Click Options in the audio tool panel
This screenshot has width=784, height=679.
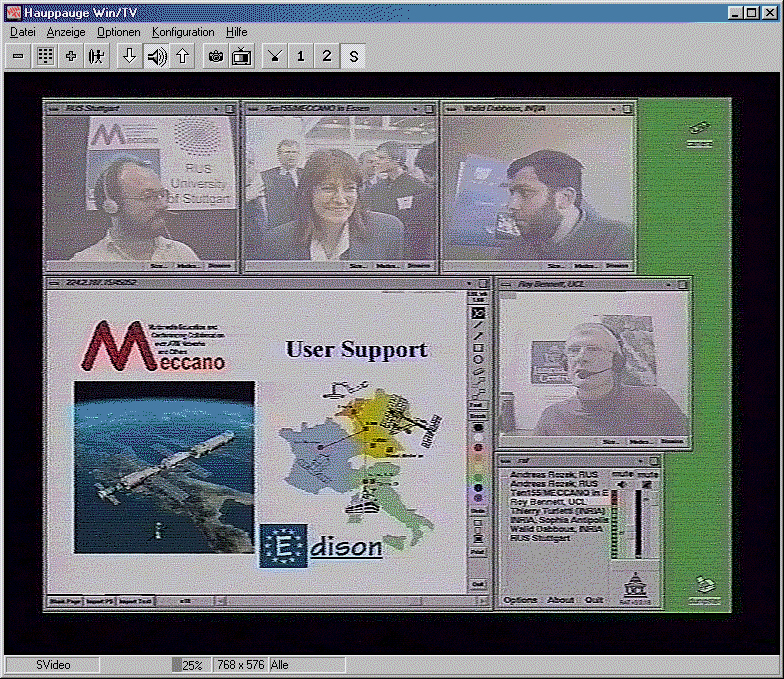tap(520, 600)
